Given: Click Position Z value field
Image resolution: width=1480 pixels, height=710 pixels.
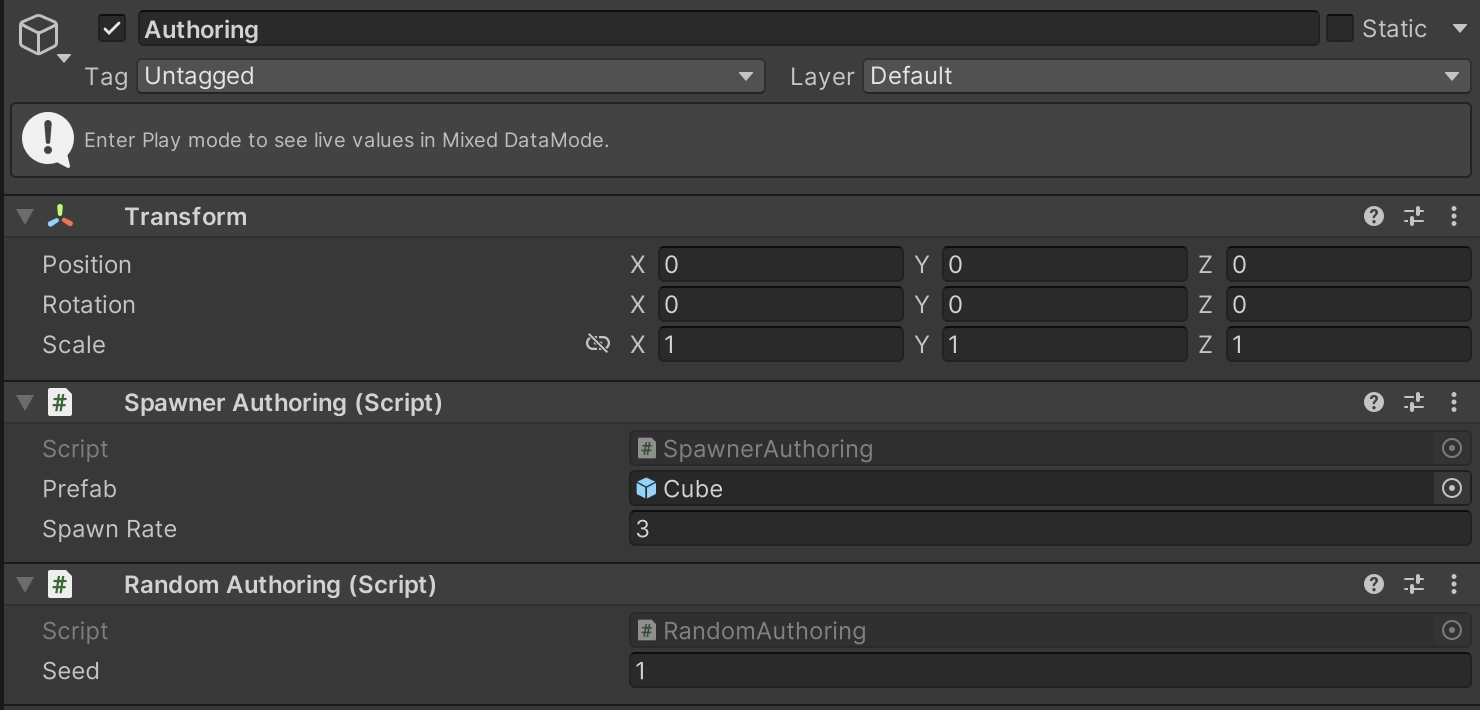Looking at the screenshot, I should tap(1348, 265).
